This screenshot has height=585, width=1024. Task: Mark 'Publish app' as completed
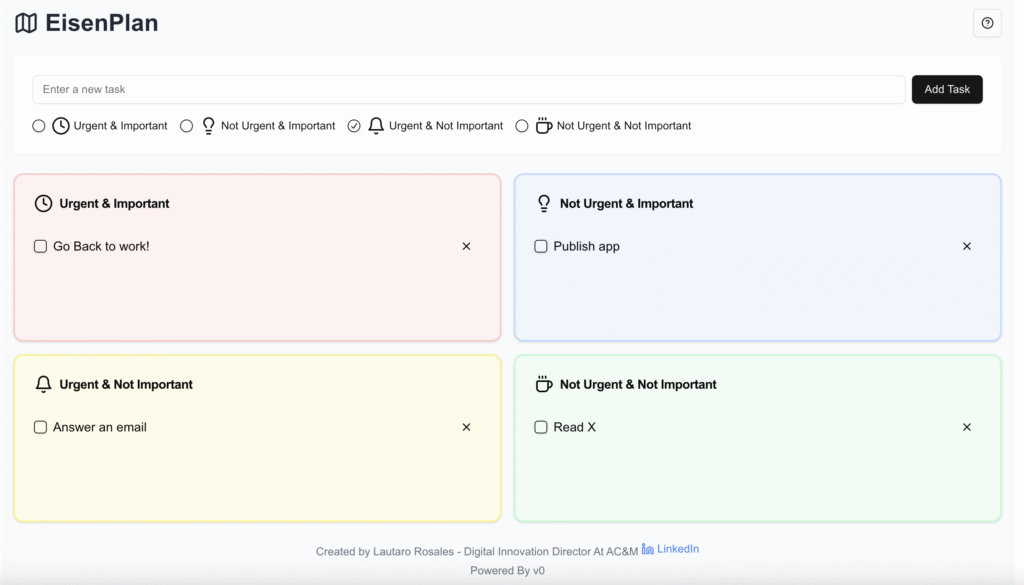click(x=541, y=246)
